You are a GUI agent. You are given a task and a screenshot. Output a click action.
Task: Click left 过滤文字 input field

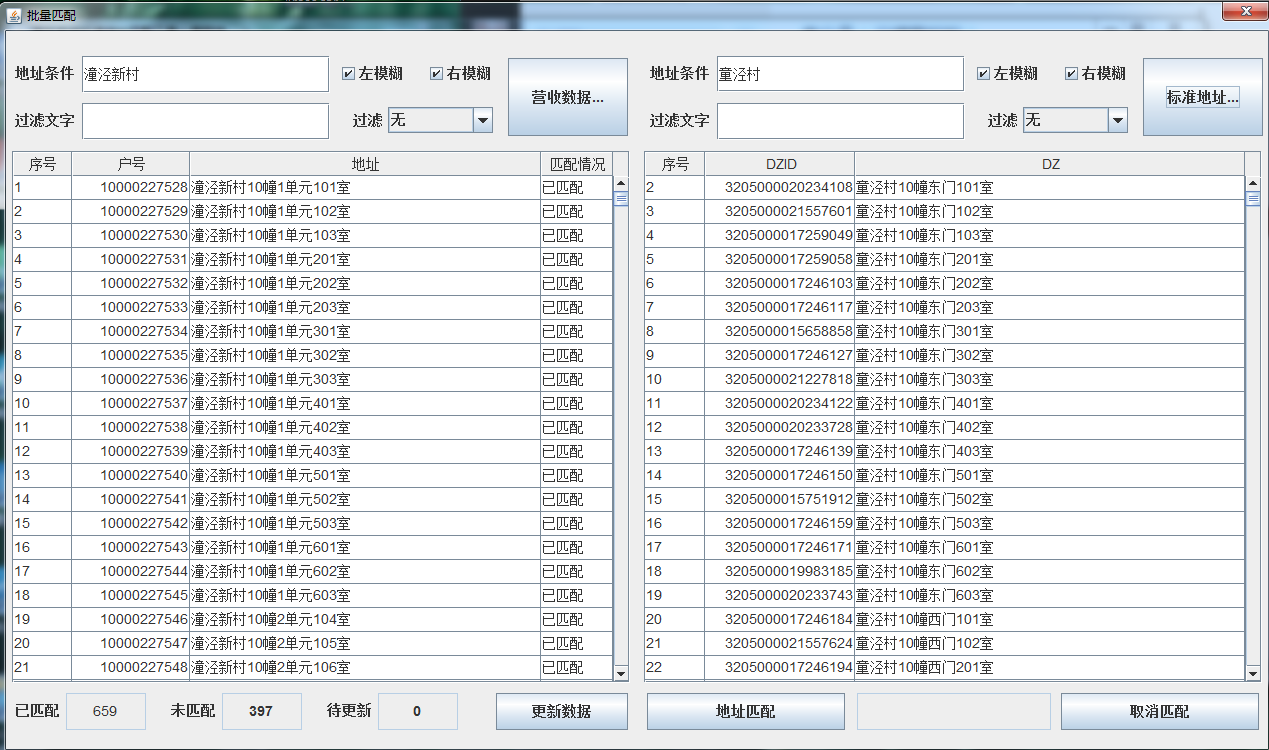(205, 121)
